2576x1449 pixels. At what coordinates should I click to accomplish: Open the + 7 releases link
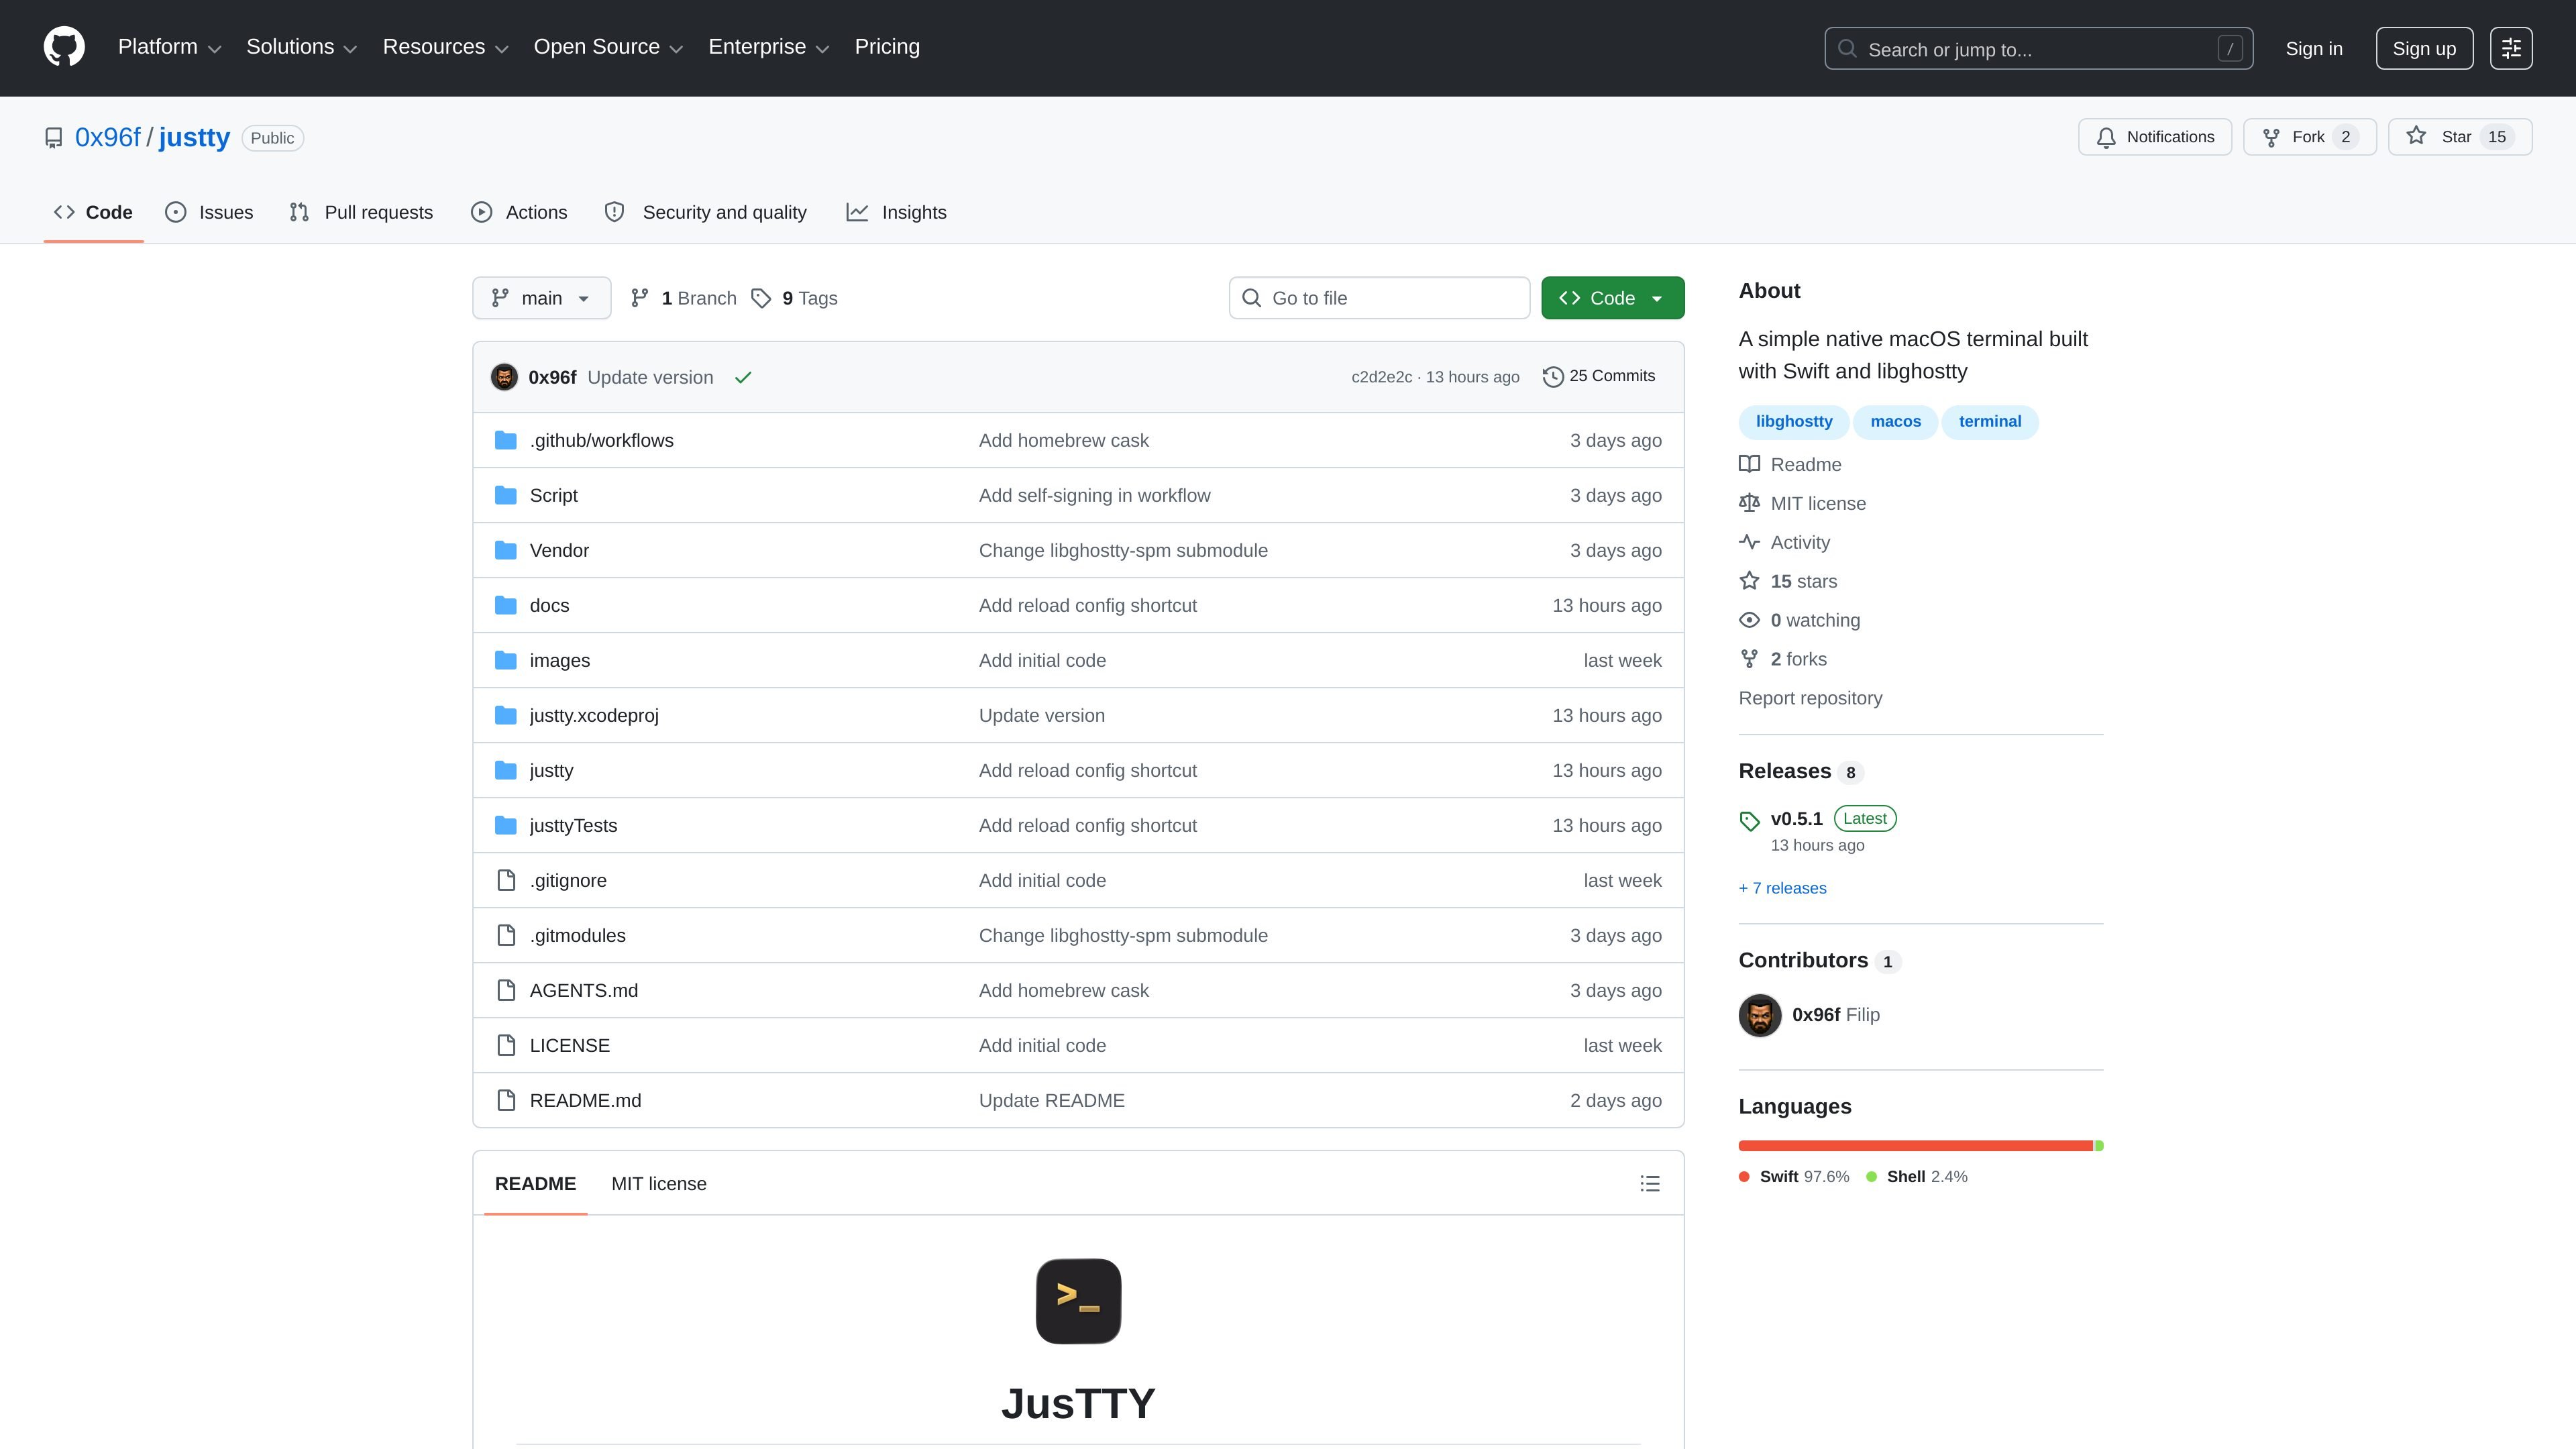pos(1782,888)
